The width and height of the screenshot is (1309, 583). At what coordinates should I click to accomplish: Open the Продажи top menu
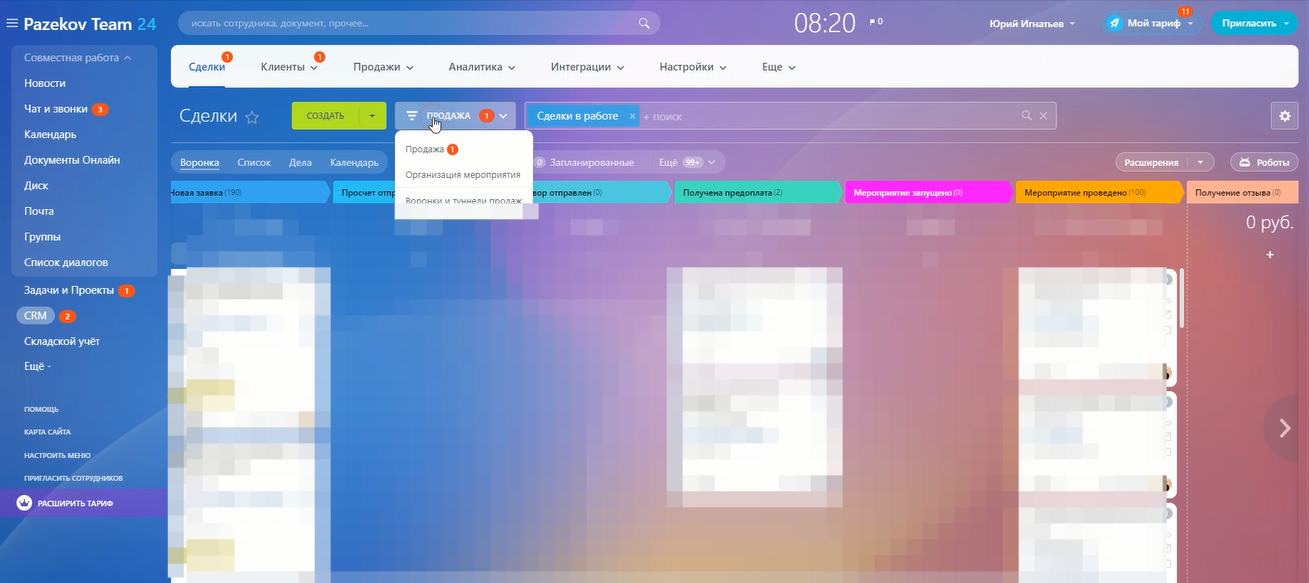click(383, 67)
